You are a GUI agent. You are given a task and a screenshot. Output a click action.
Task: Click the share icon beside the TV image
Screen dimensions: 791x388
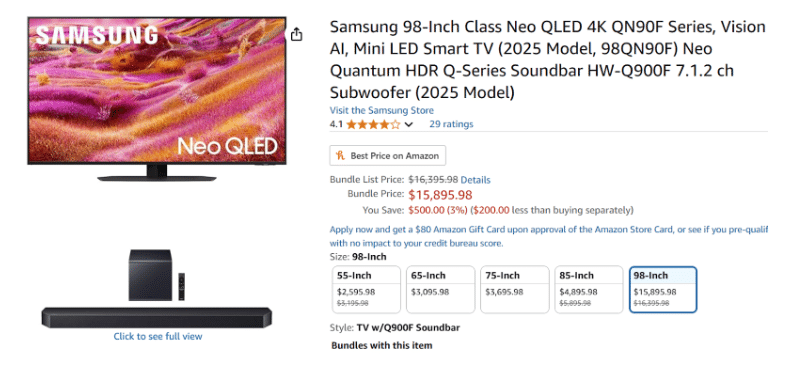coord(297,34)
